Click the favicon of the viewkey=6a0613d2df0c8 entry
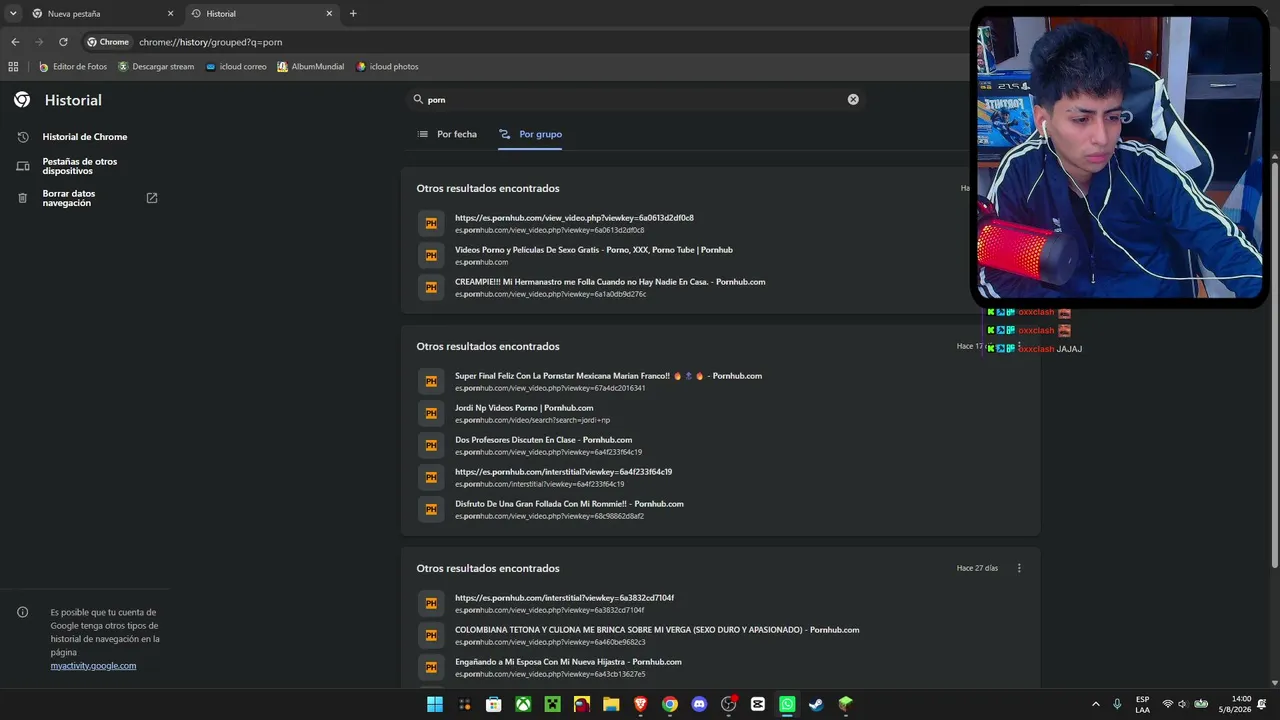1280x720 pixels. pos(431,223)
